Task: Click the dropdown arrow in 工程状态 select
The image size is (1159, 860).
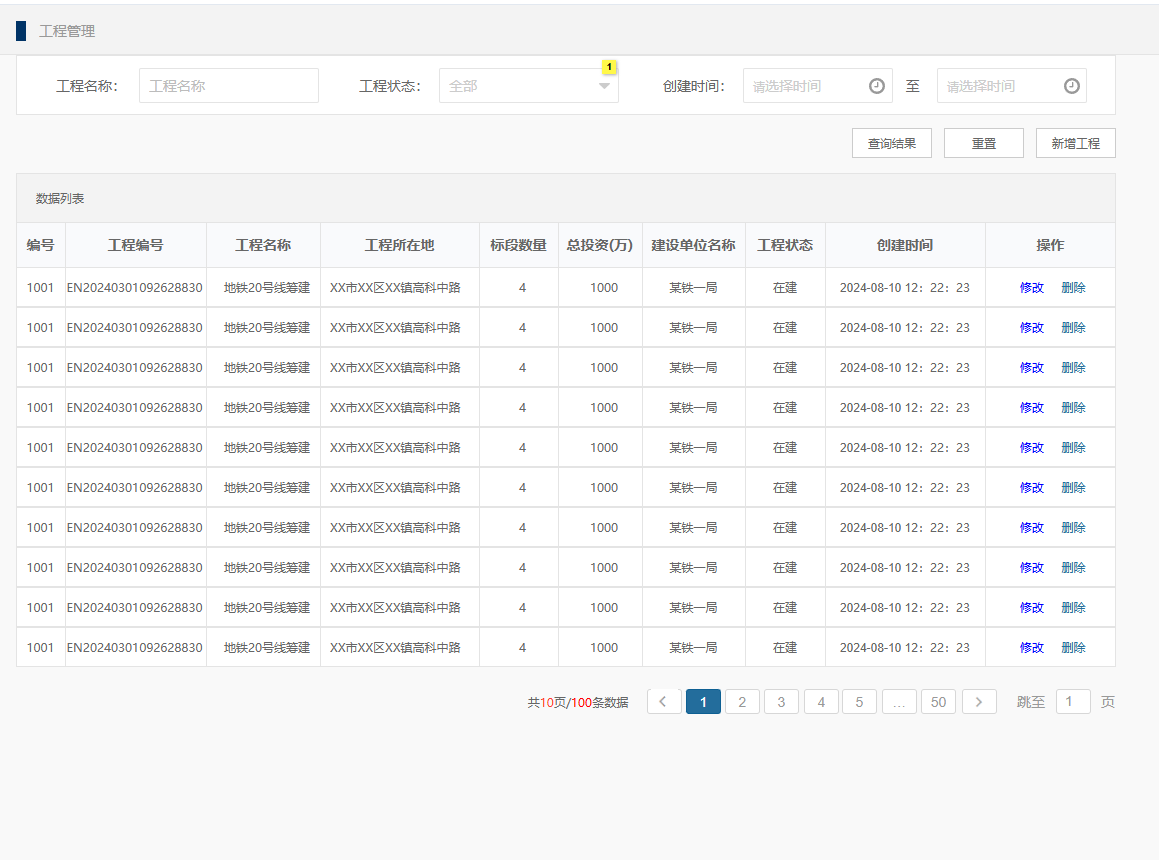Action: click(604, 86)
